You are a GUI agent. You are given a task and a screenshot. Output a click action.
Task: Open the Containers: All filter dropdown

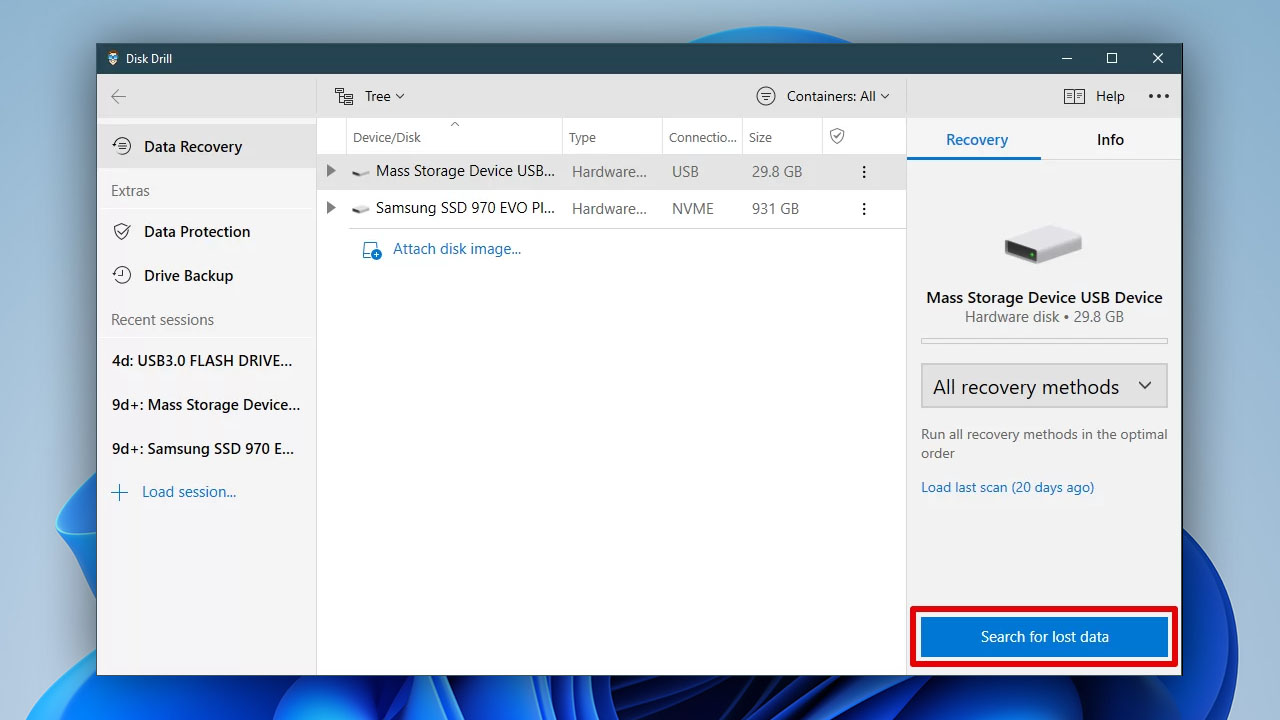823,97
